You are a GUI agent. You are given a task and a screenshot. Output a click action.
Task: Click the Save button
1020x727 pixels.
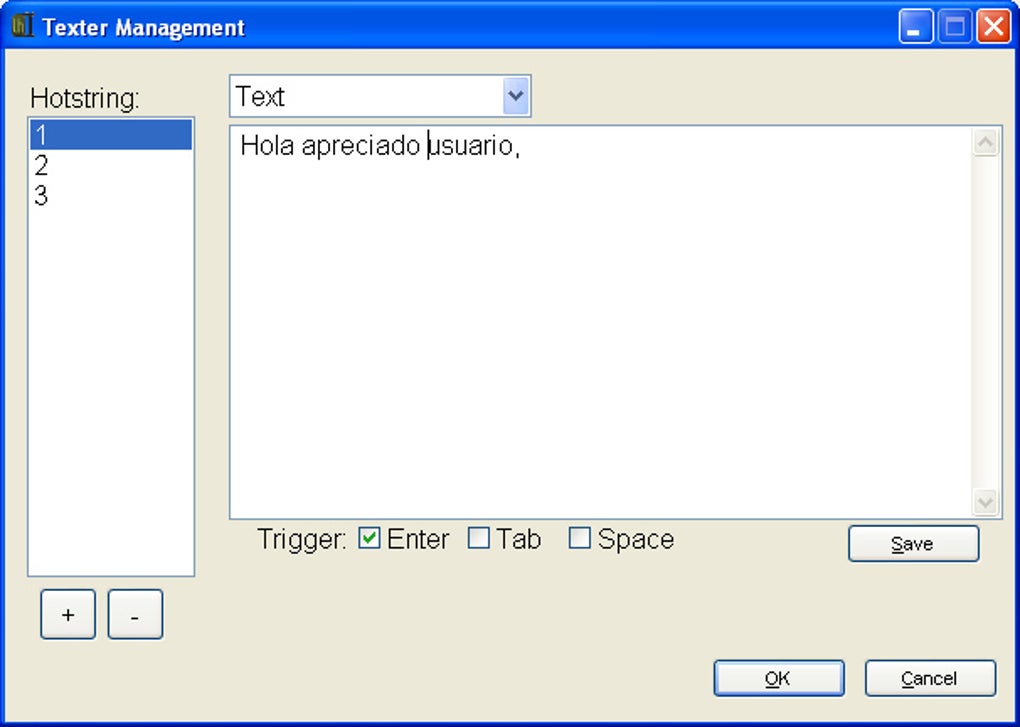click(x=912, y=543)
